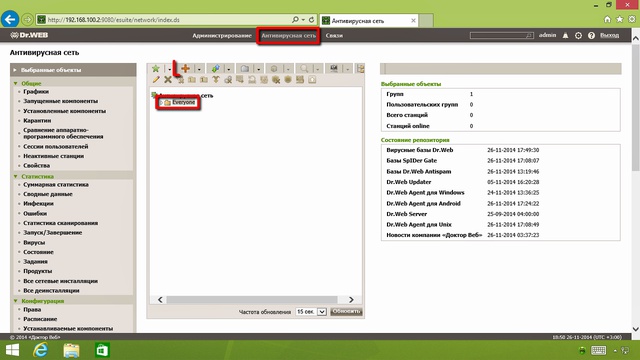Viewport: 640px width, 360px height.
Task: Open the Windows Start button
Action: [x=12, y=350]
